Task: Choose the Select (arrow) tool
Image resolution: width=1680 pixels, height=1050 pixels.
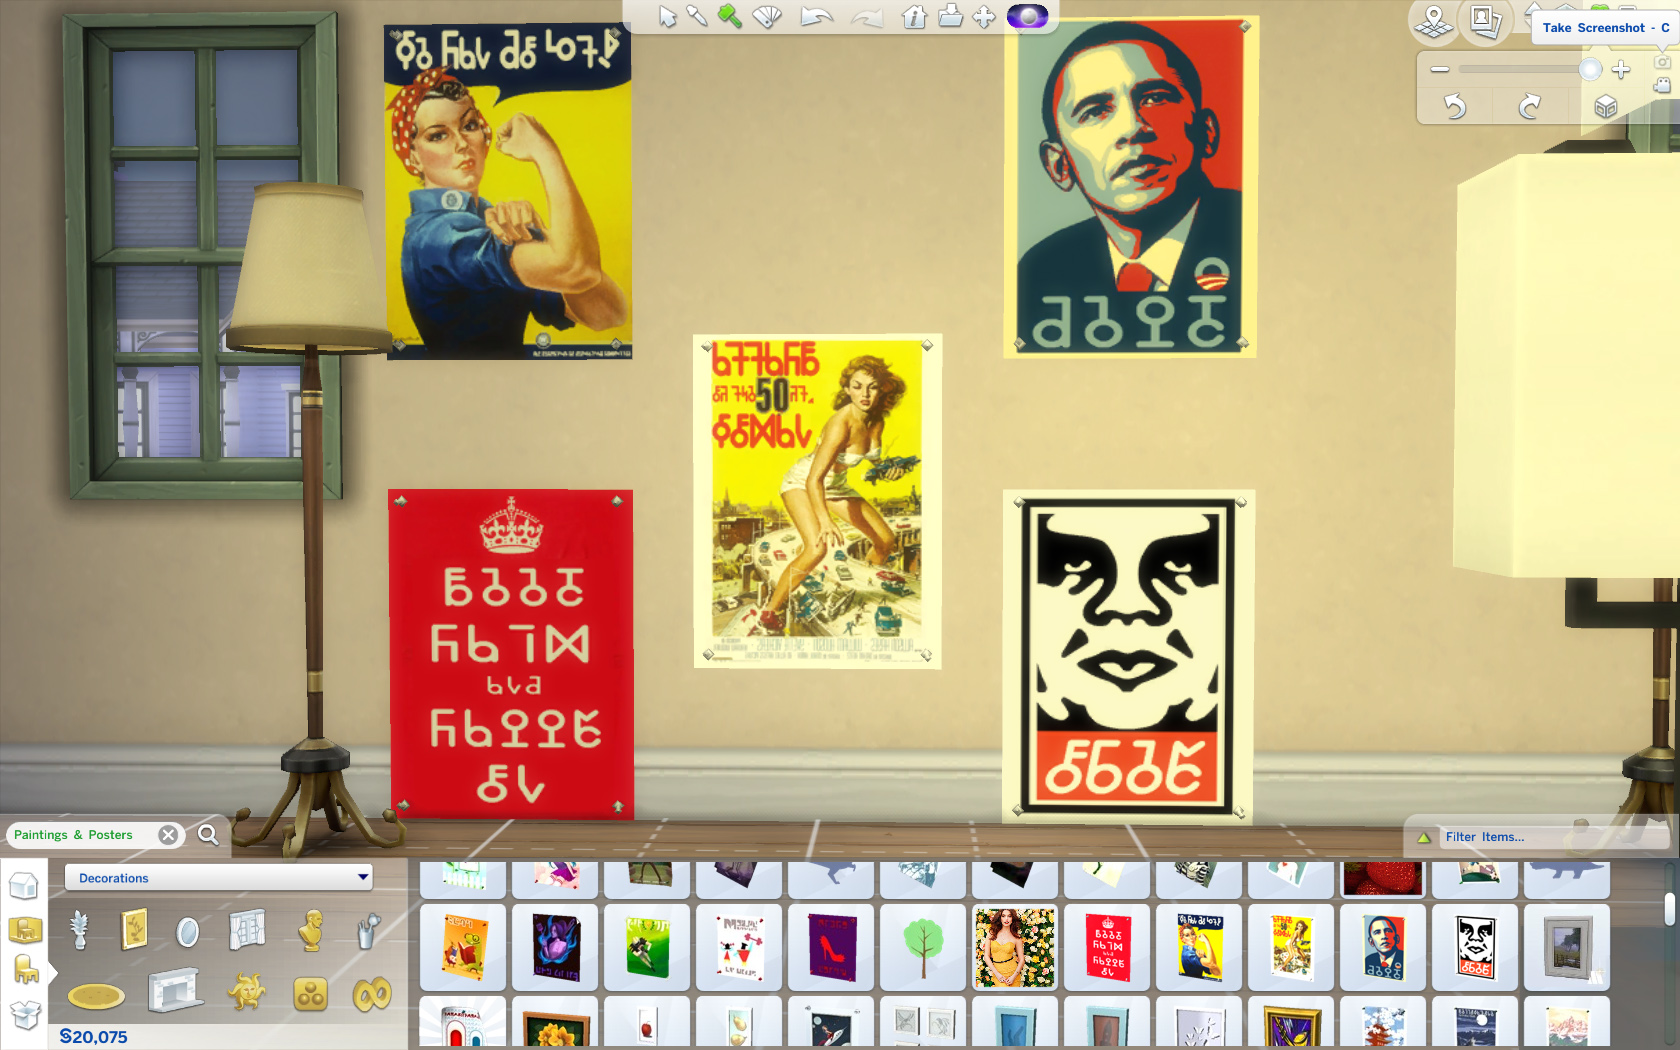Action: pyautogui.click(x=667, y=16)
